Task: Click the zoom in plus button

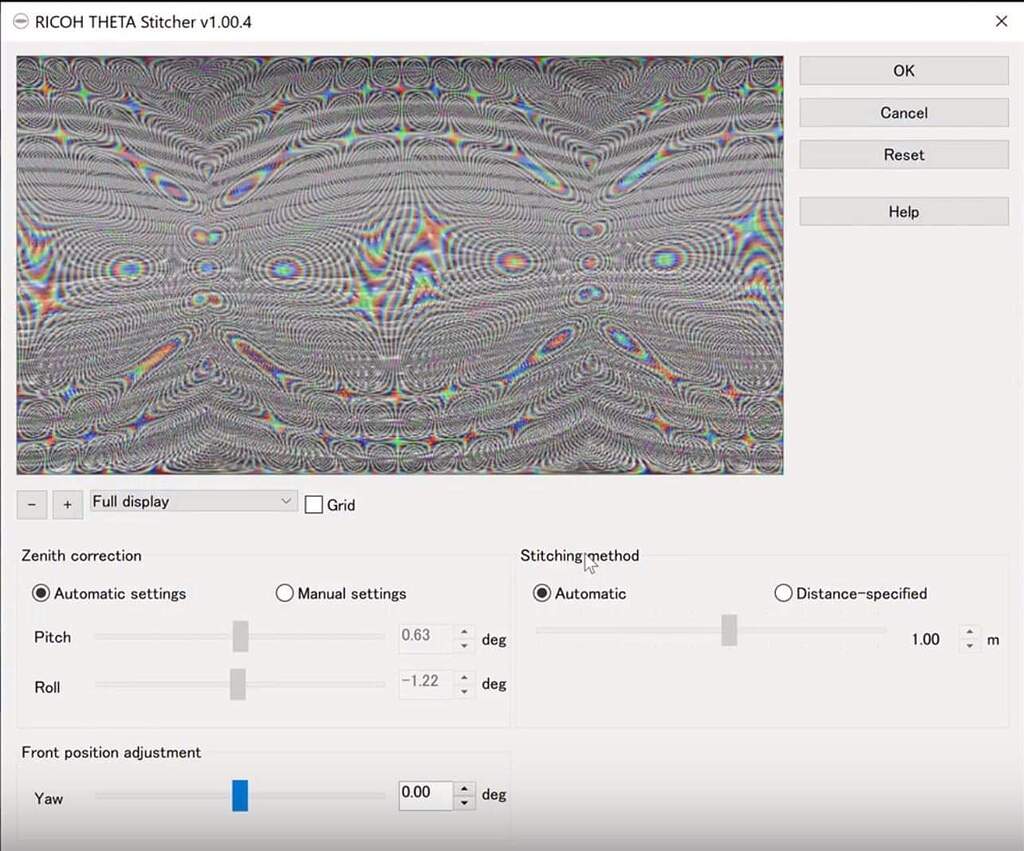Action: pos(67,504)
